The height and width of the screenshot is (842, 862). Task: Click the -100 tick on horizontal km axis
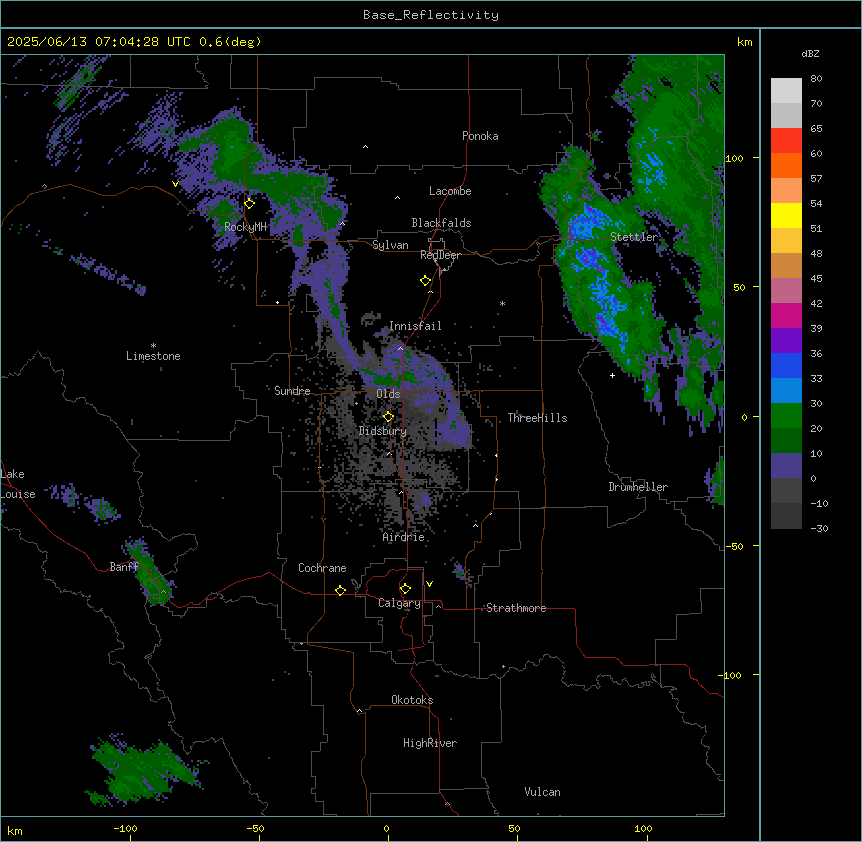[125, 828]
